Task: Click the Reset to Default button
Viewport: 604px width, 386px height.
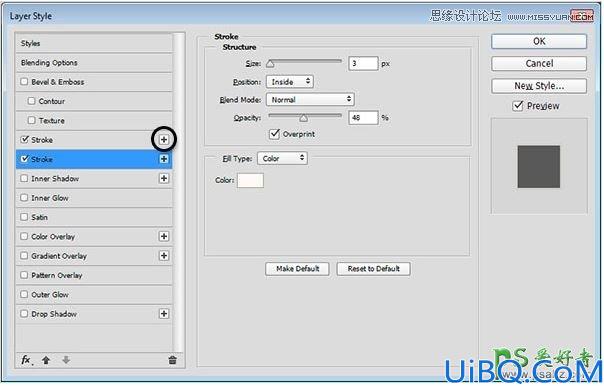Action: (x=374, y=269)
